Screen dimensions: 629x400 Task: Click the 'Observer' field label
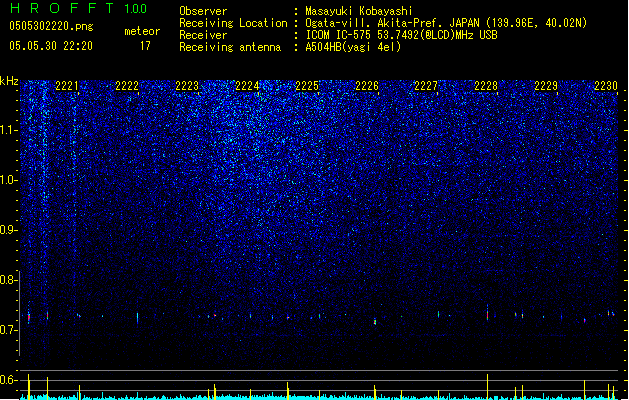203,11
